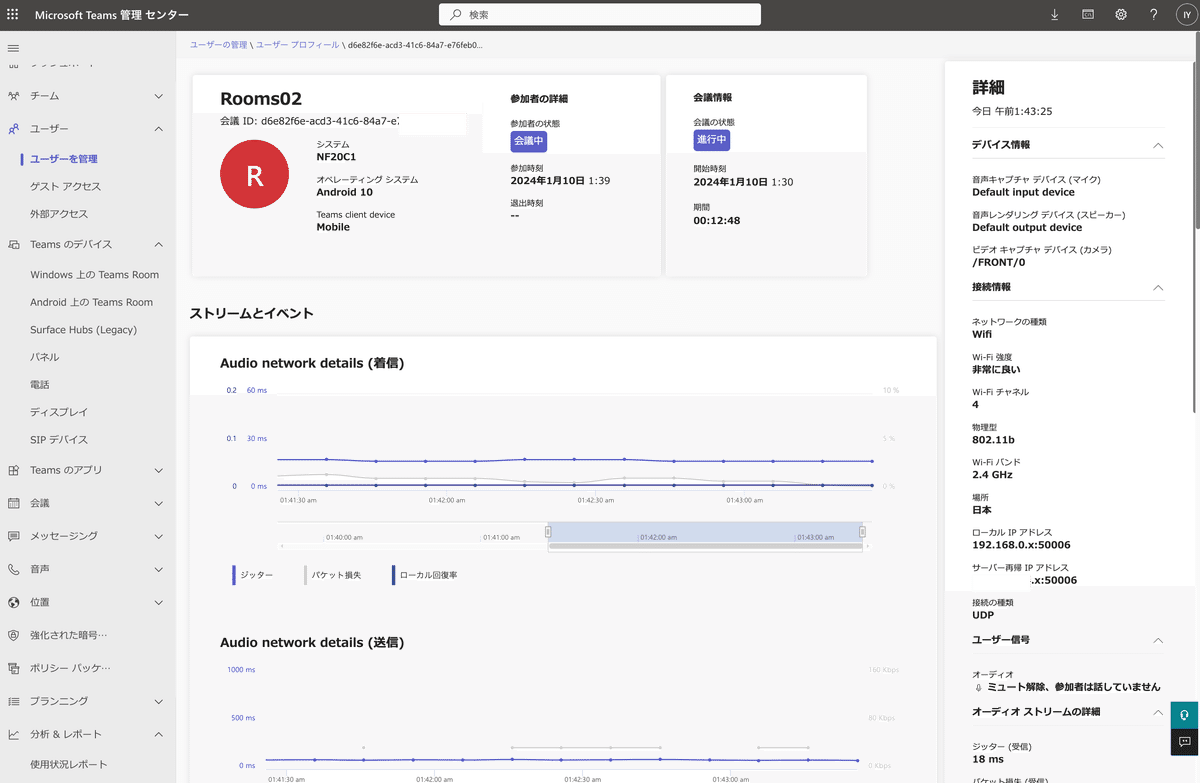Image resolution: width=1200 pixels, height=783 pixels.
Task: Collapse the デバイス情報 section
Action: coord(1158,145)
